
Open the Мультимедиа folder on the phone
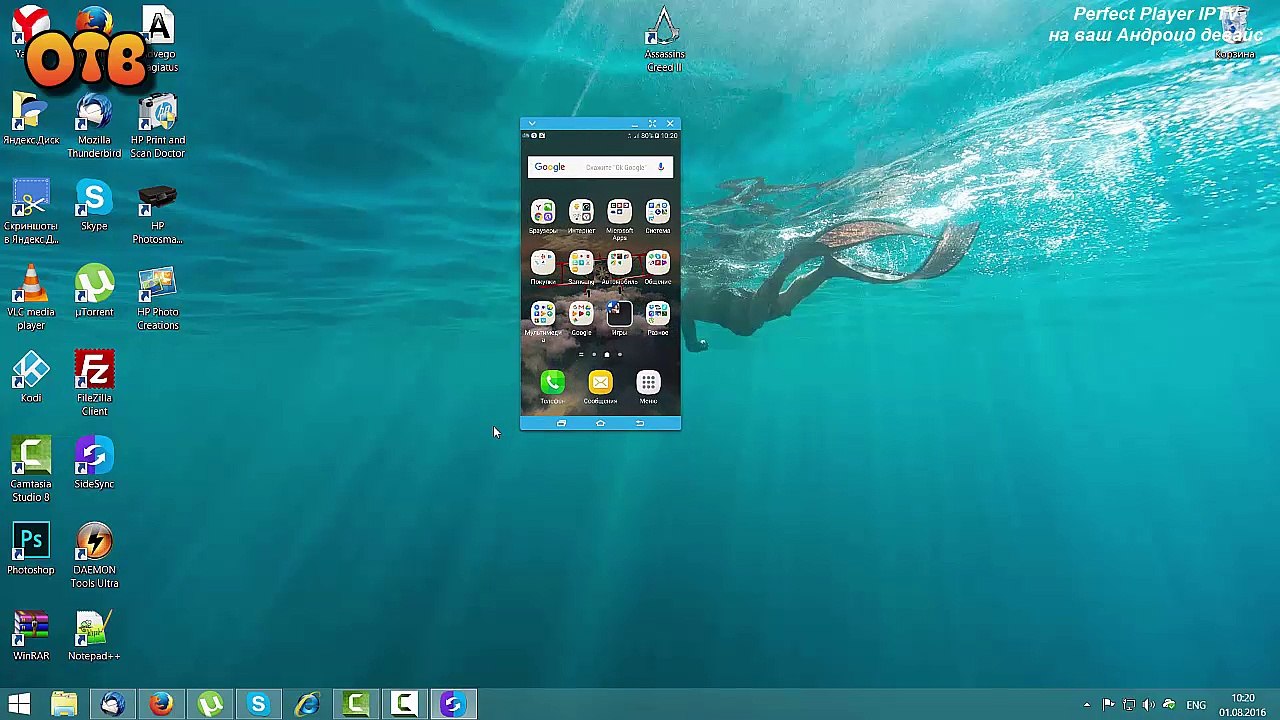[x=543, y=321]
